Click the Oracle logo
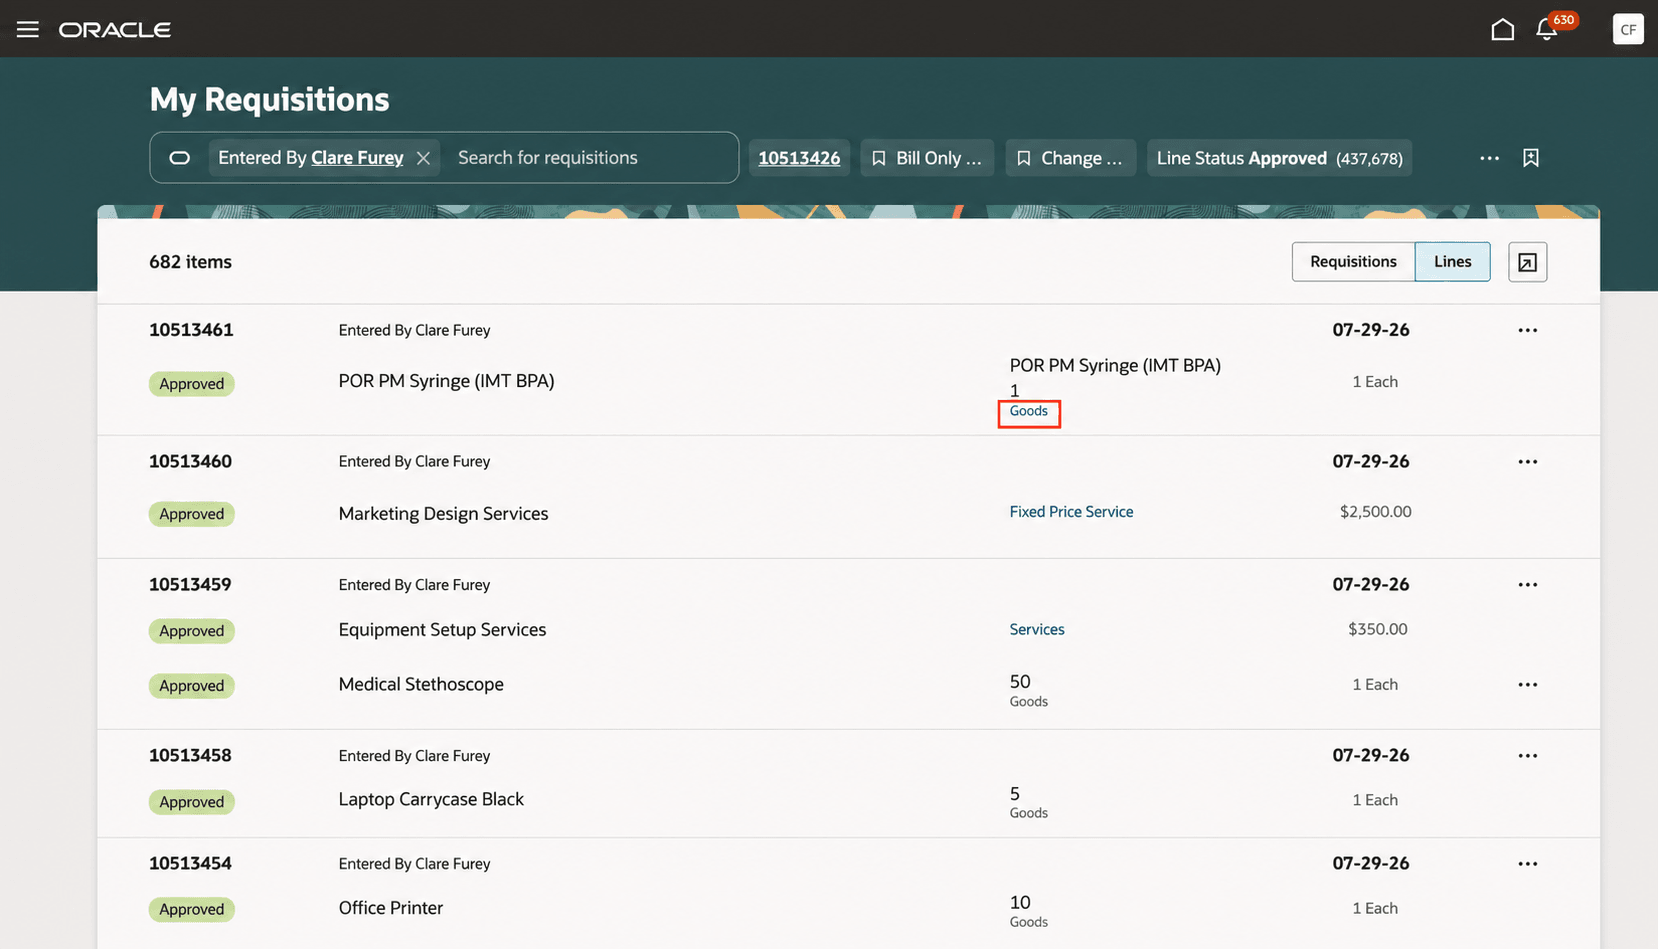The height and width of the screenshot is (949, 1658). (115, 30)
